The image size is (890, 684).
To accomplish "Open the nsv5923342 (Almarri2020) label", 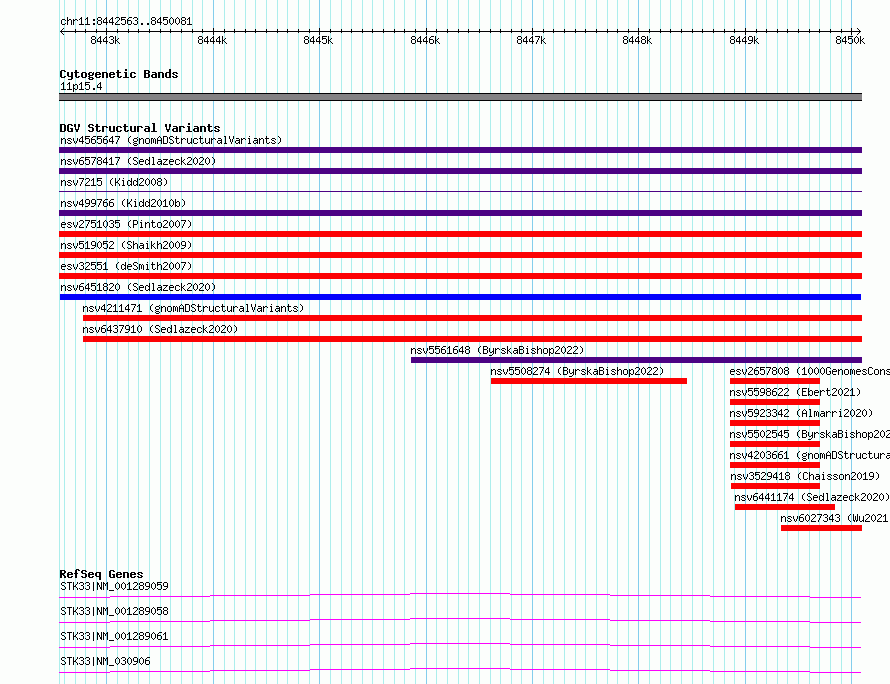I will click(x=801, y=413).
